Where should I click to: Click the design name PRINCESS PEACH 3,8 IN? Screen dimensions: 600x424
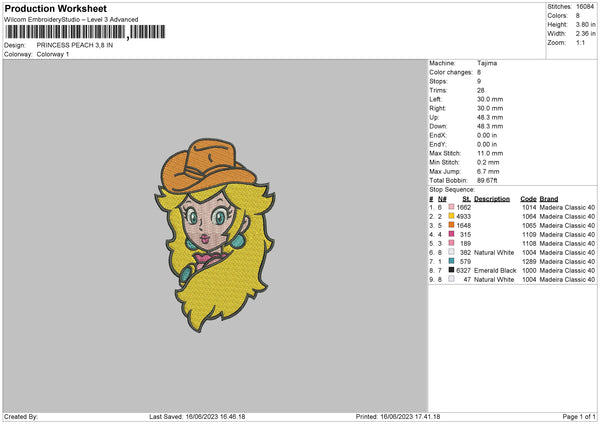(75, 45)
